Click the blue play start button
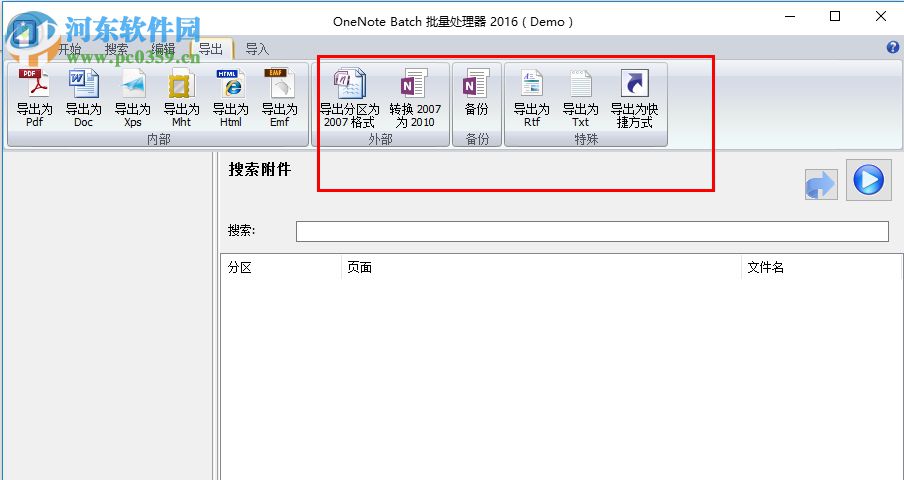Screen dimensions: 904x480 [868, 180]
